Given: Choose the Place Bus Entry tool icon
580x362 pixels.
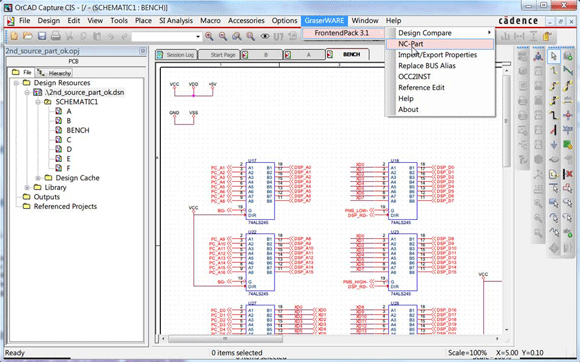Looking at the screenshot, I should pyautogui.click(x=554, y=130).
